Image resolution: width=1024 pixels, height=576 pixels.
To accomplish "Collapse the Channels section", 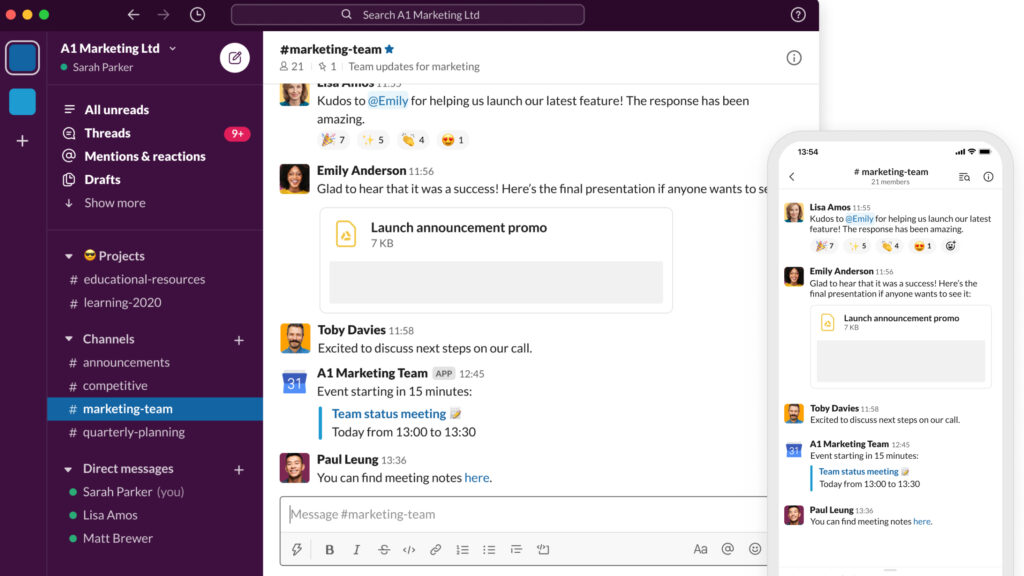I will [x=69, y=339].
